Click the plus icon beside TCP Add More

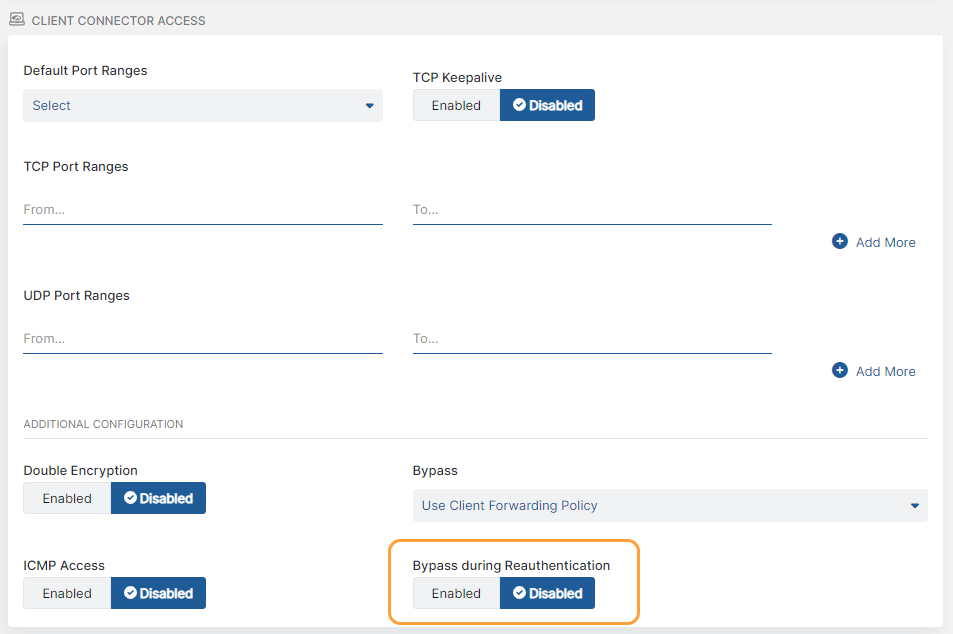click(840, 241)
